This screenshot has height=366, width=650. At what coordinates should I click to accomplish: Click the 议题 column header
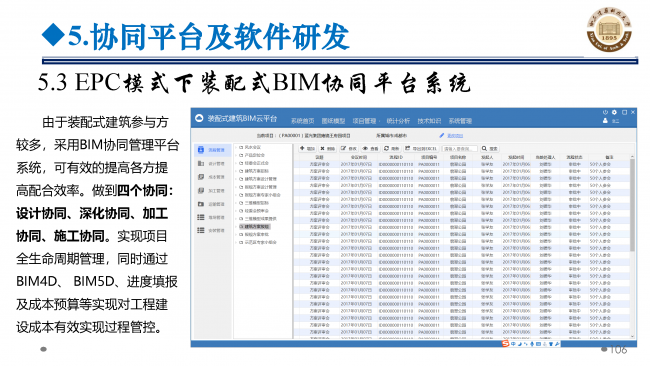(x=319, y=158)
